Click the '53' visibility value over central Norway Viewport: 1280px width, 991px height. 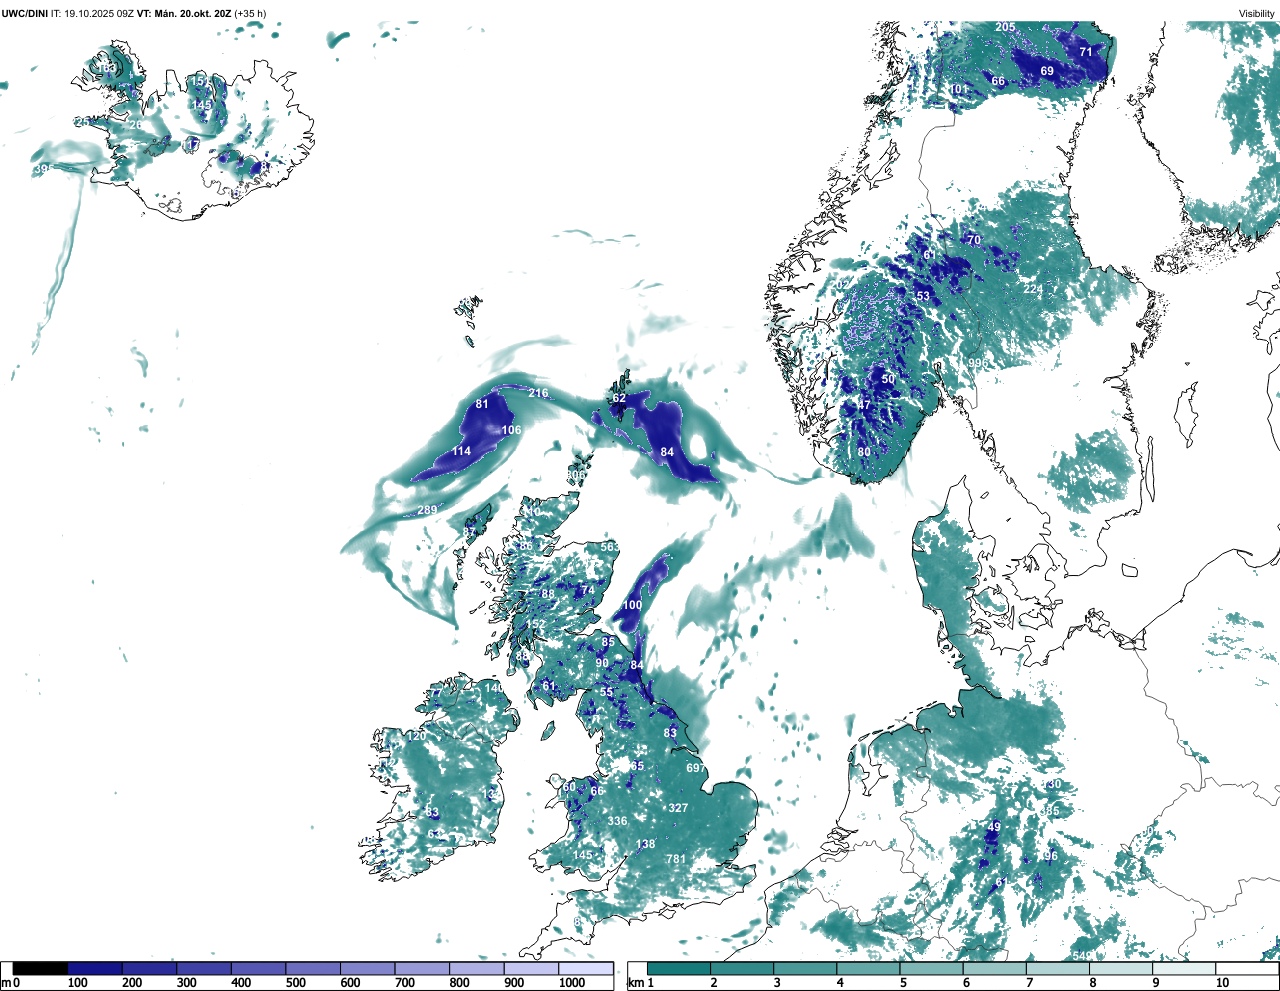(923, 296)
